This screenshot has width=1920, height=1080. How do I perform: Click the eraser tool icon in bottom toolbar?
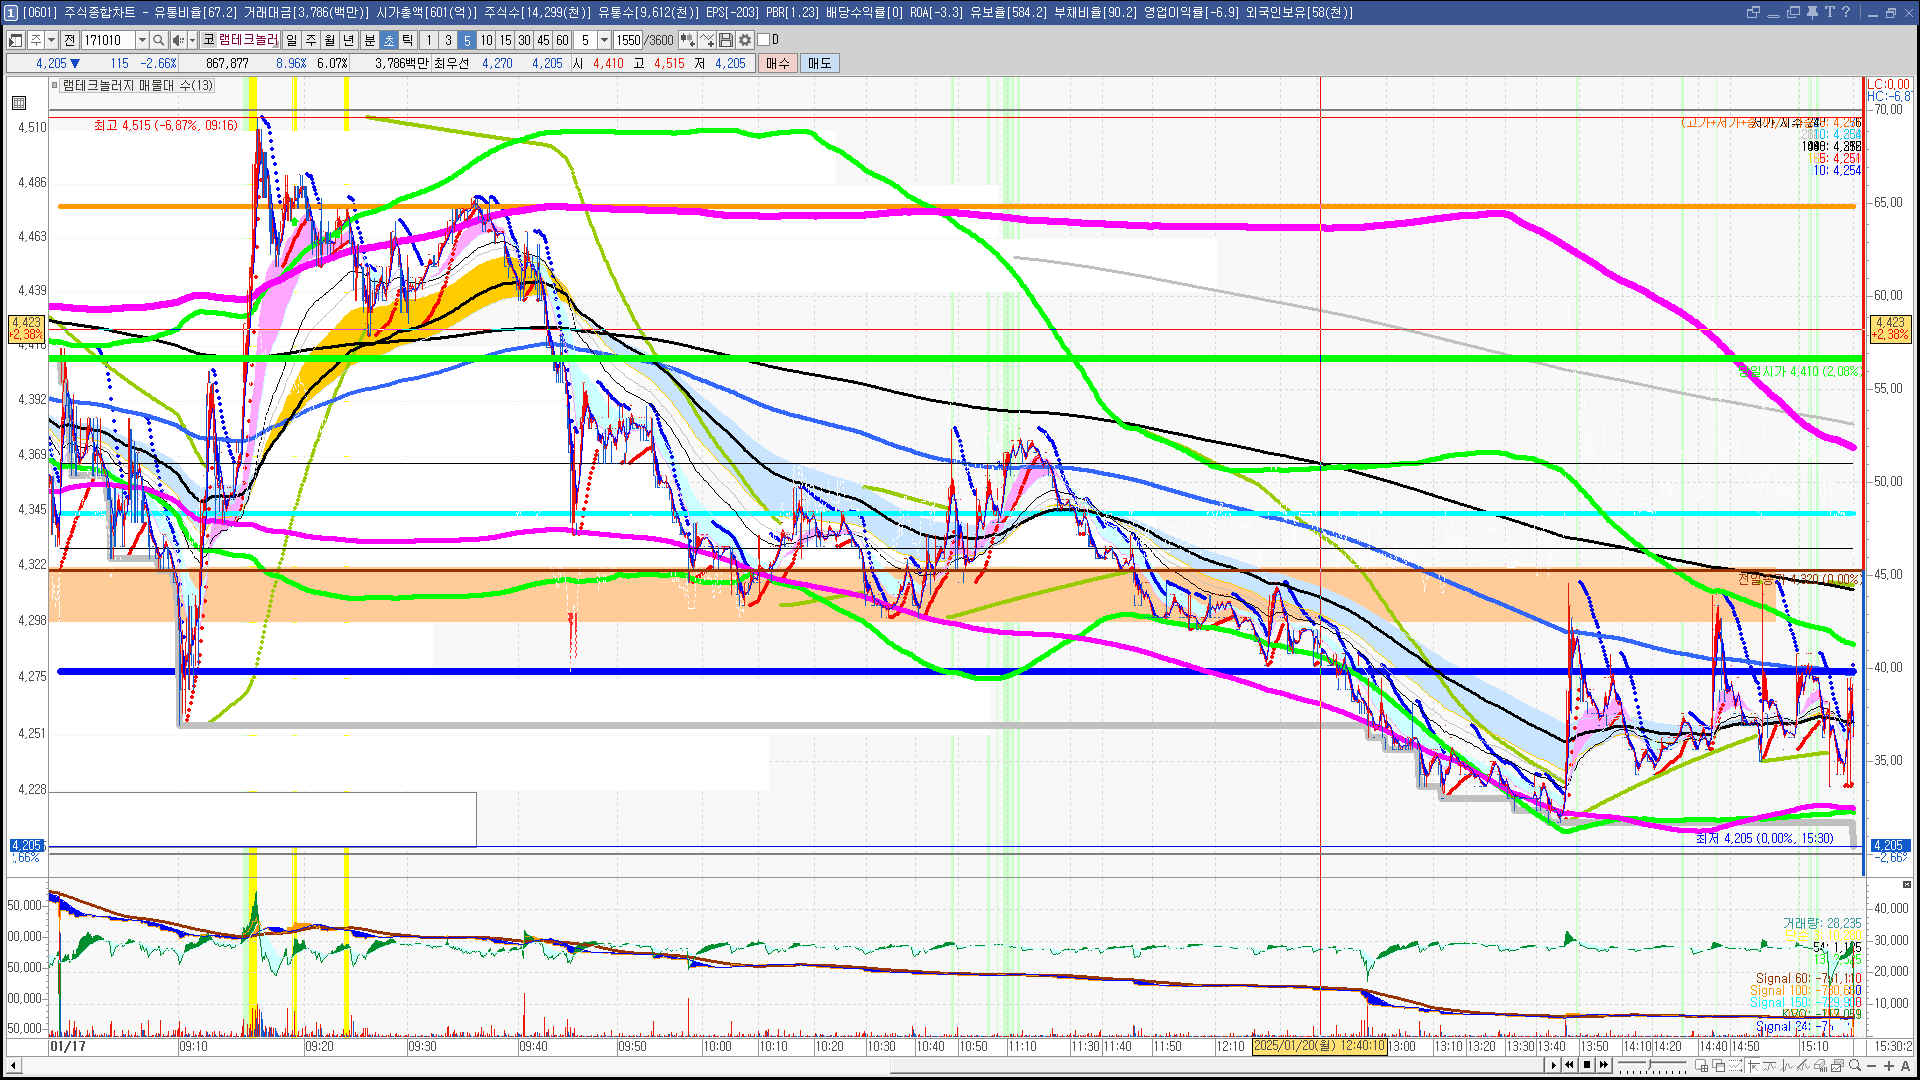tap(1820, 1065)
